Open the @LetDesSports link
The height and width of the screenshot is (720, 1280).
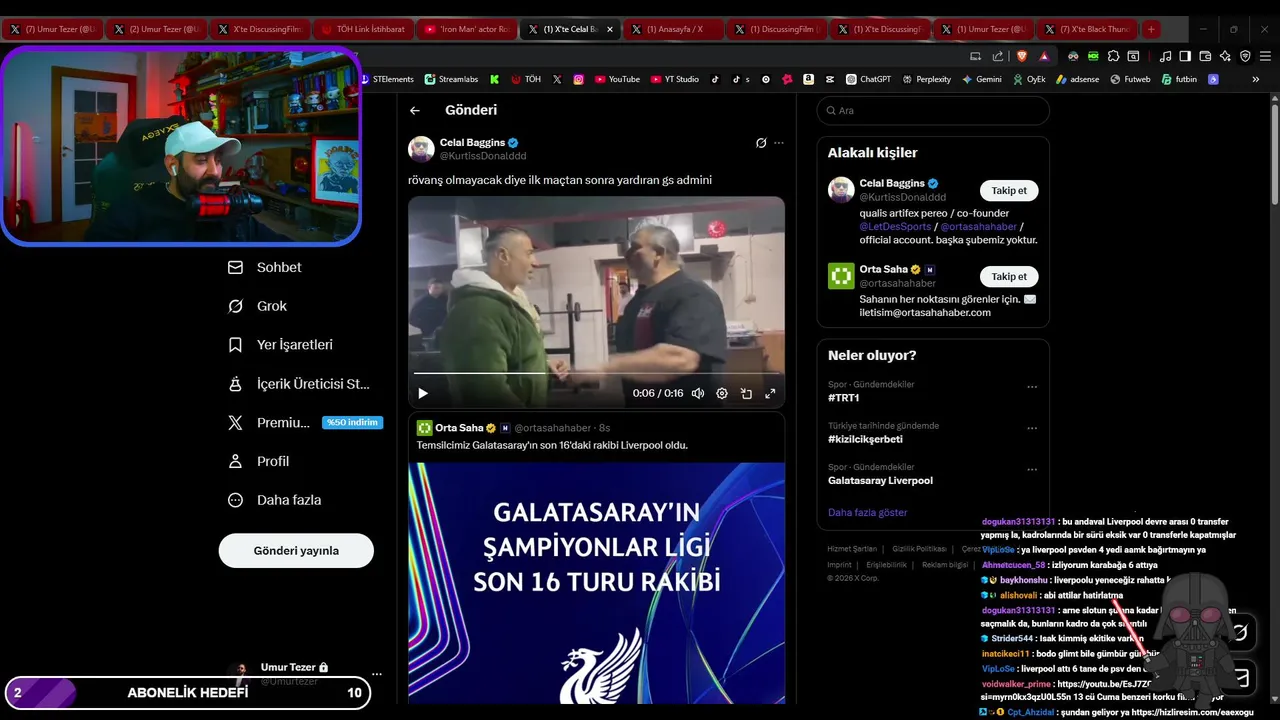pos(895,227)
